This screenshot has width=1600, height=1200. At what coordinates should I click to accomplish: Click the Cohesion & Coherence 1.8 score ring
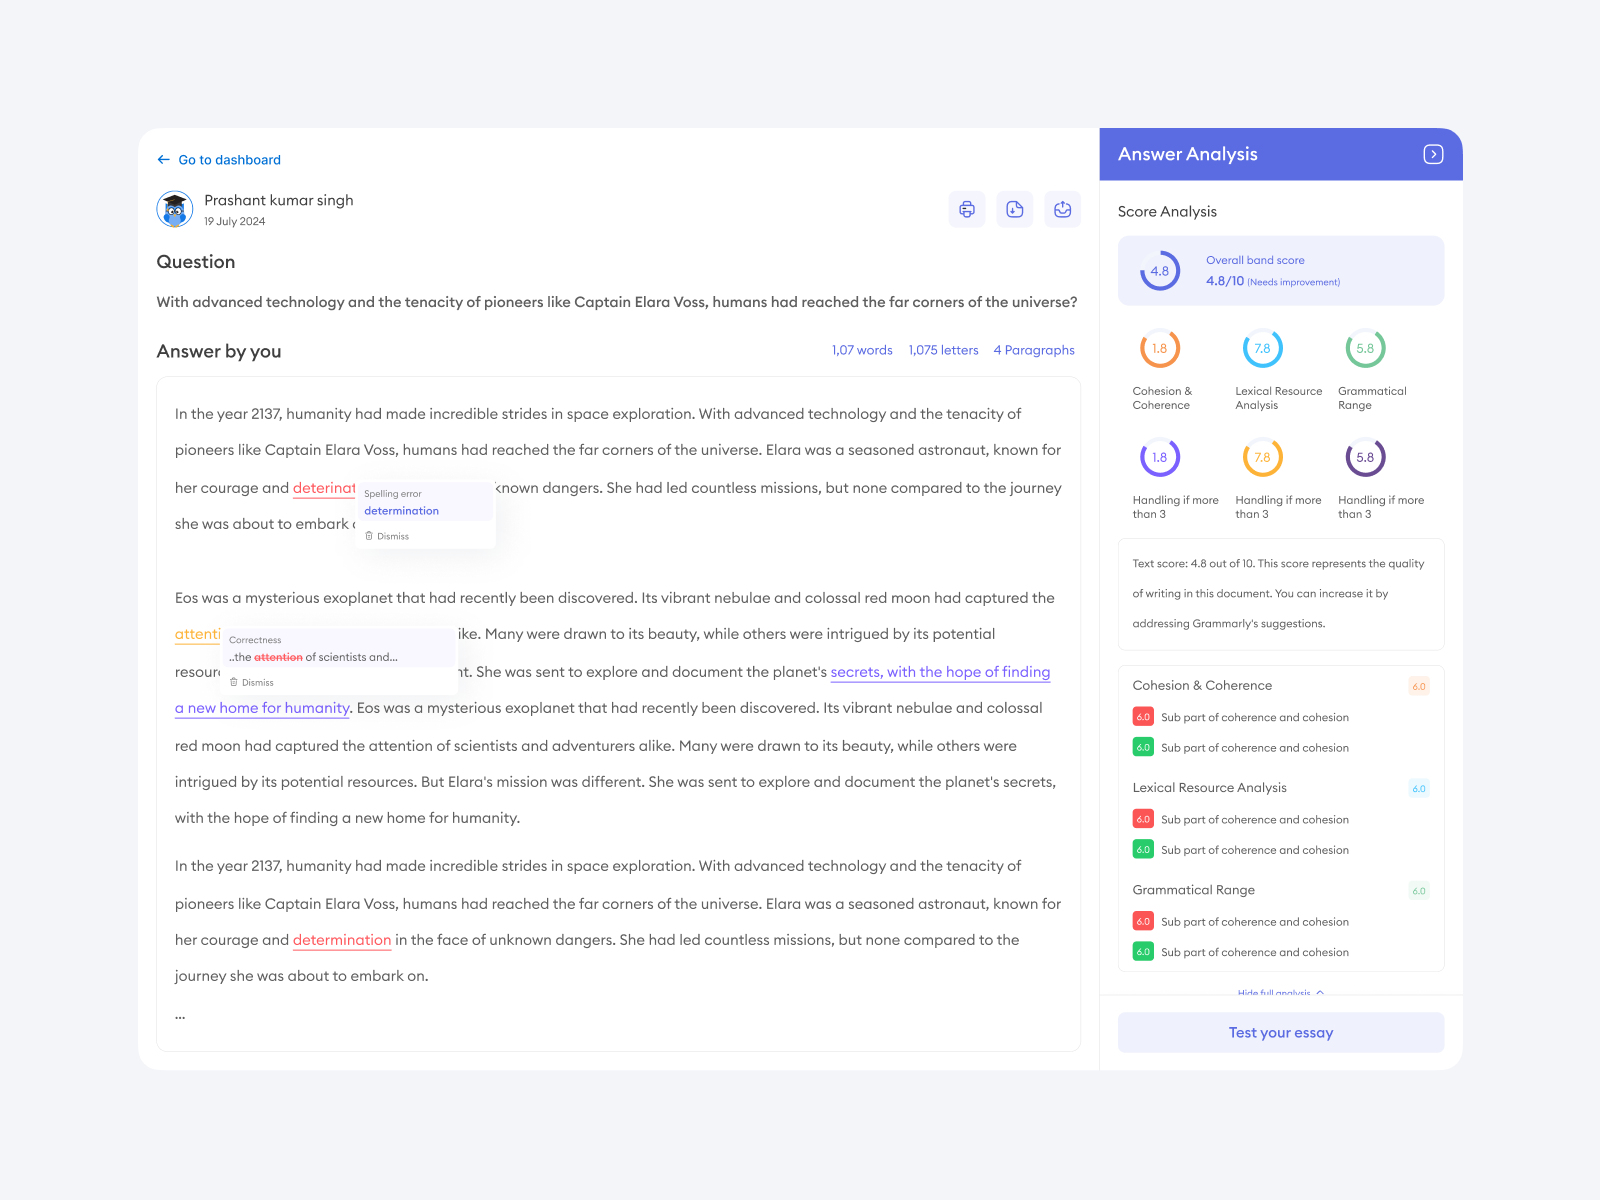click(1160, 349)
